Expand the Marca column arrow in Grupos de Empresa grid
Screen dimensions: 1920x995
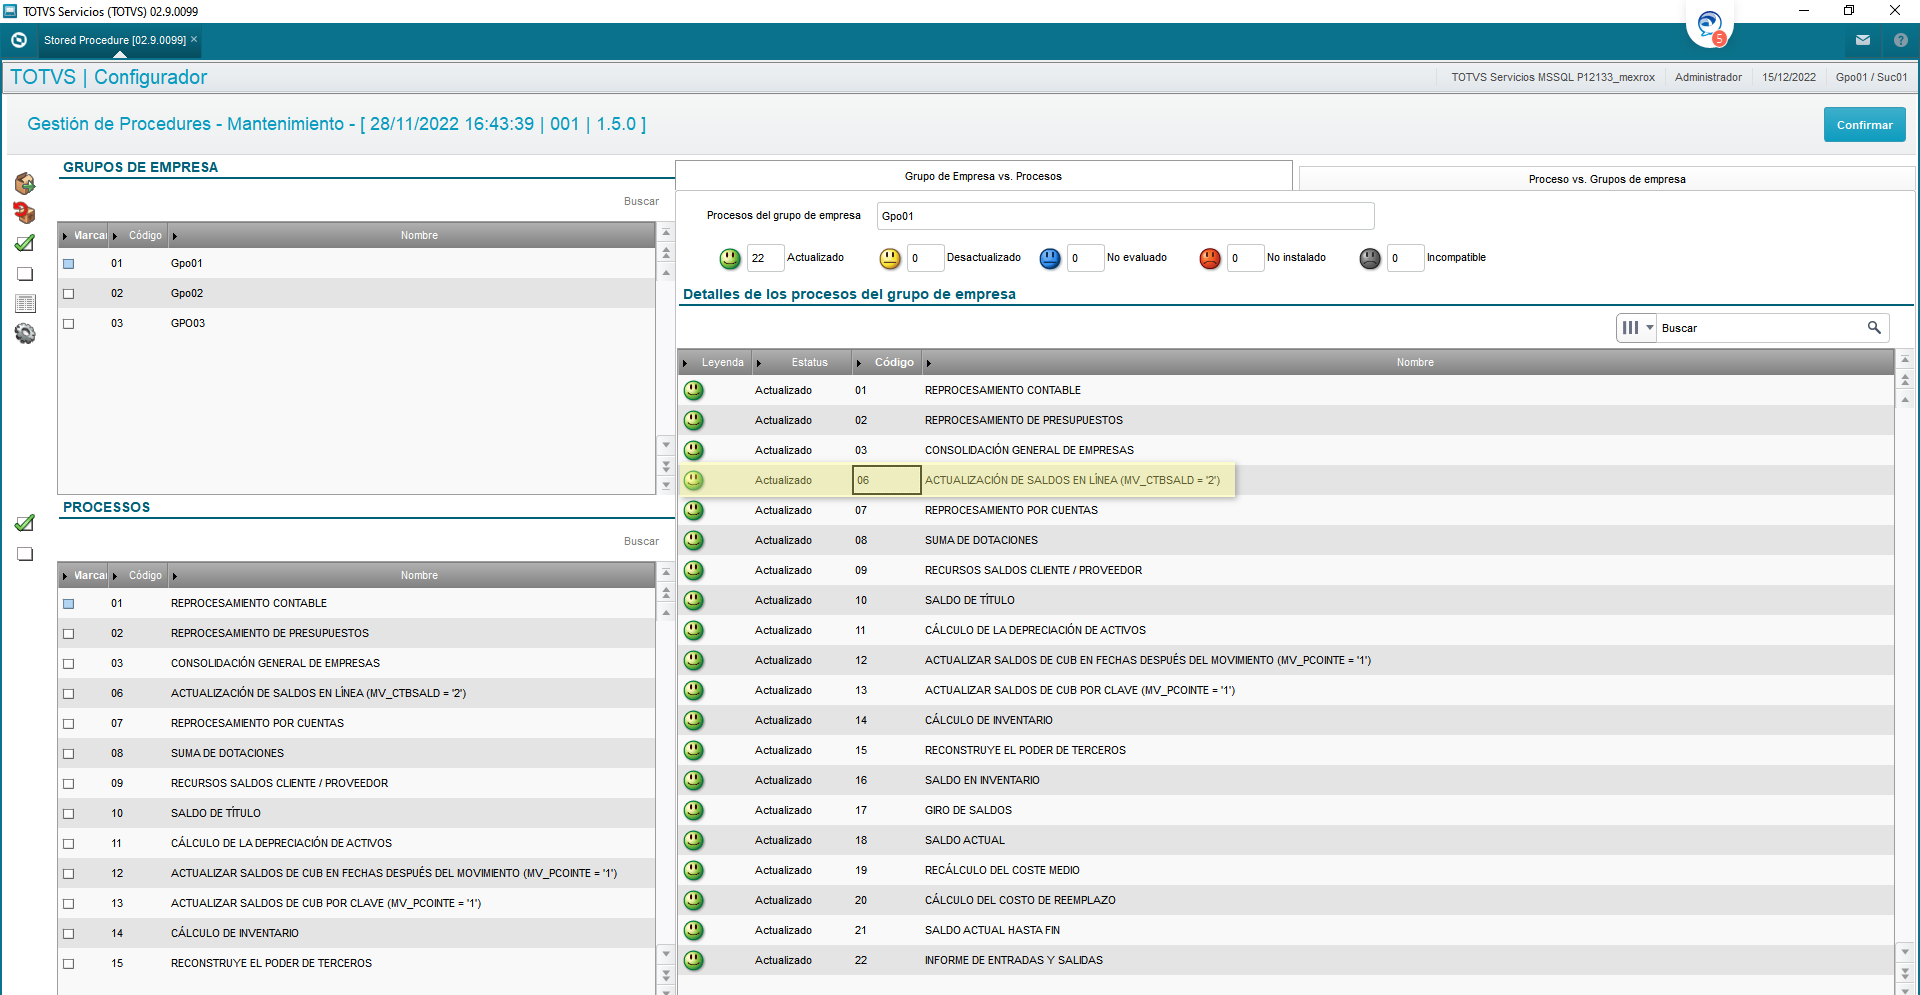coord(65,236)
